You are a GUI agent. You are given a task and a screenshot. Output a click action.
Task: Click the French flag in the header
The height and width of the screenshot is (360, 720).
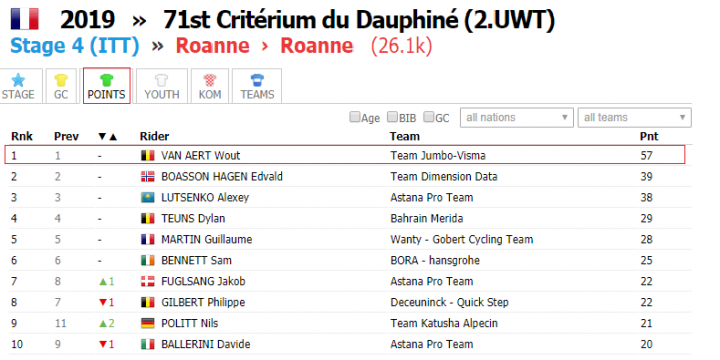(25, 19)
